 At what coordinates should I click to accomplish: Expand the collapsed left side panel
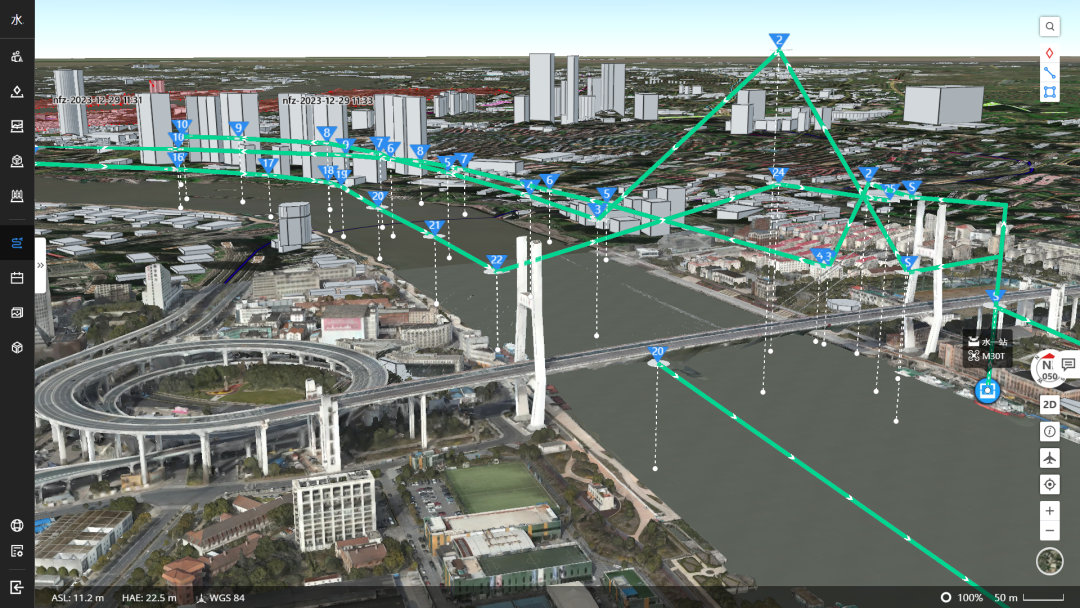click(x=41, y=265)
